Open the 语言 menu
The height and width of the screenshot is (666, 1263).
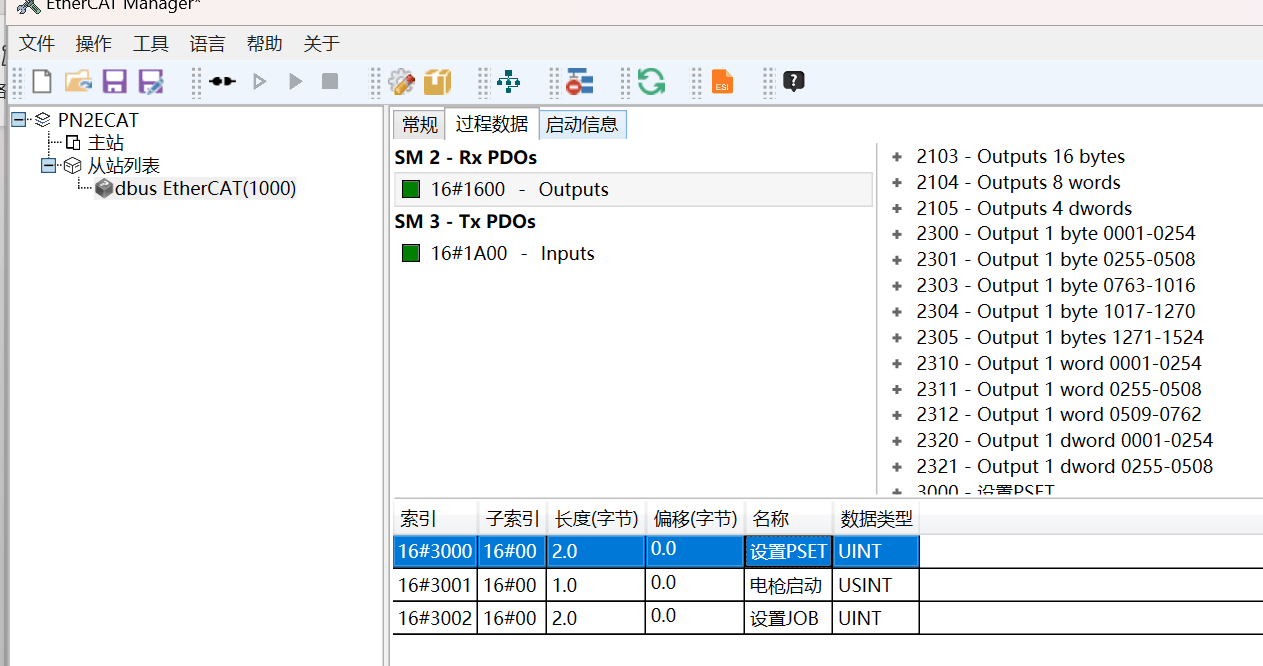click(x=208, y=44)
